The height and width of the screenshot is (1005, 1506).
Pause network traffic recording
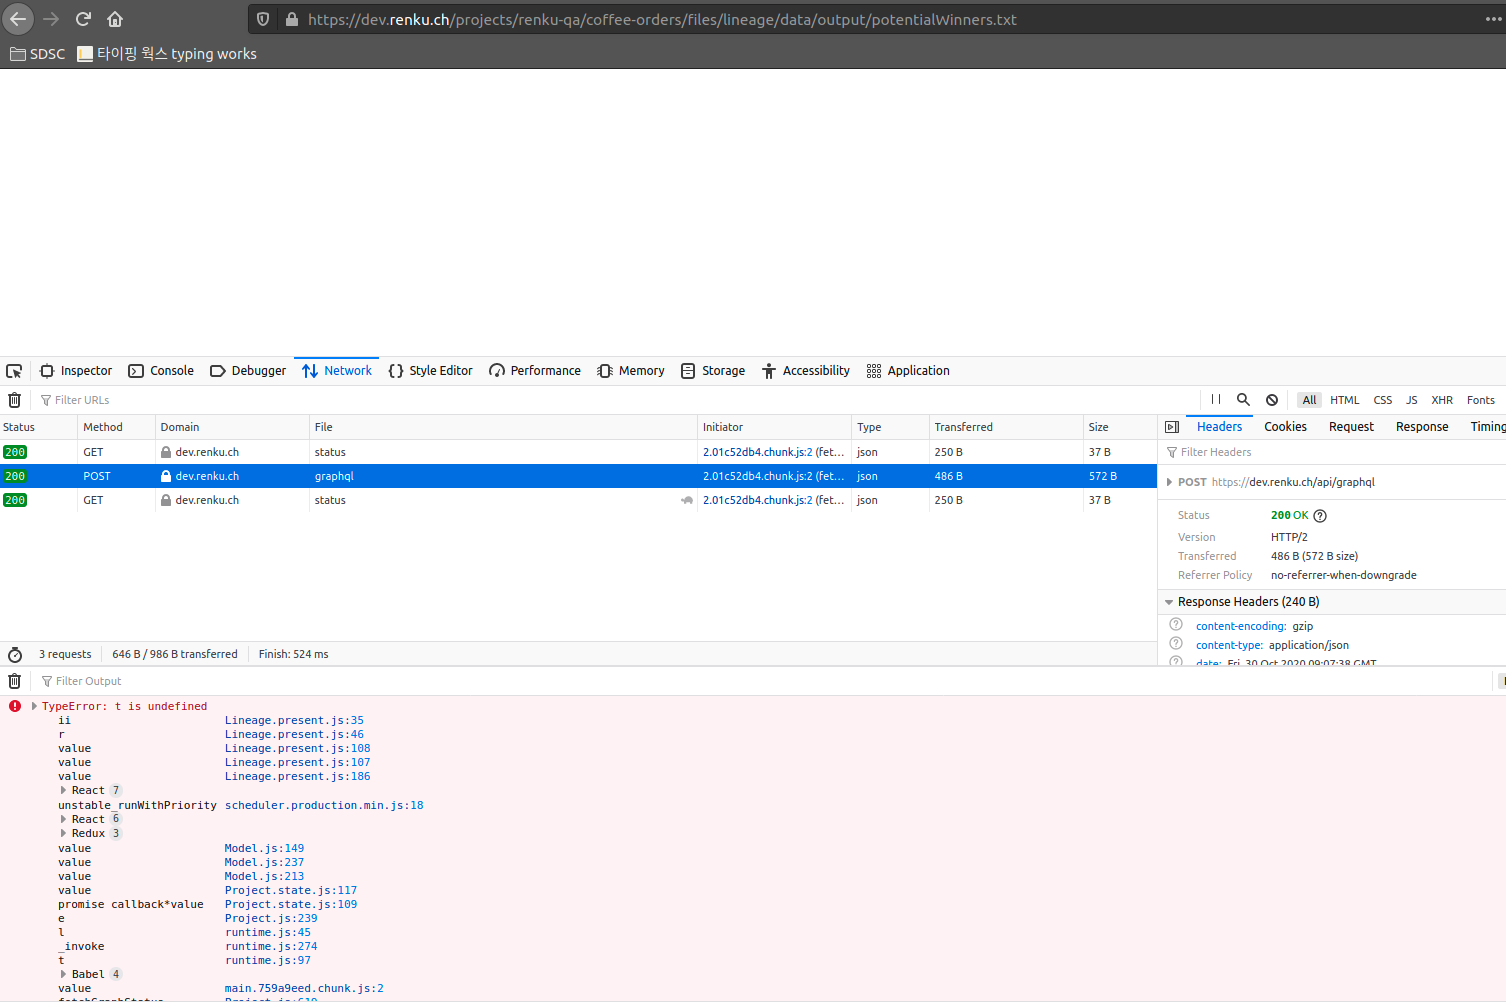pyautogui.click(x=1215, y=399)
